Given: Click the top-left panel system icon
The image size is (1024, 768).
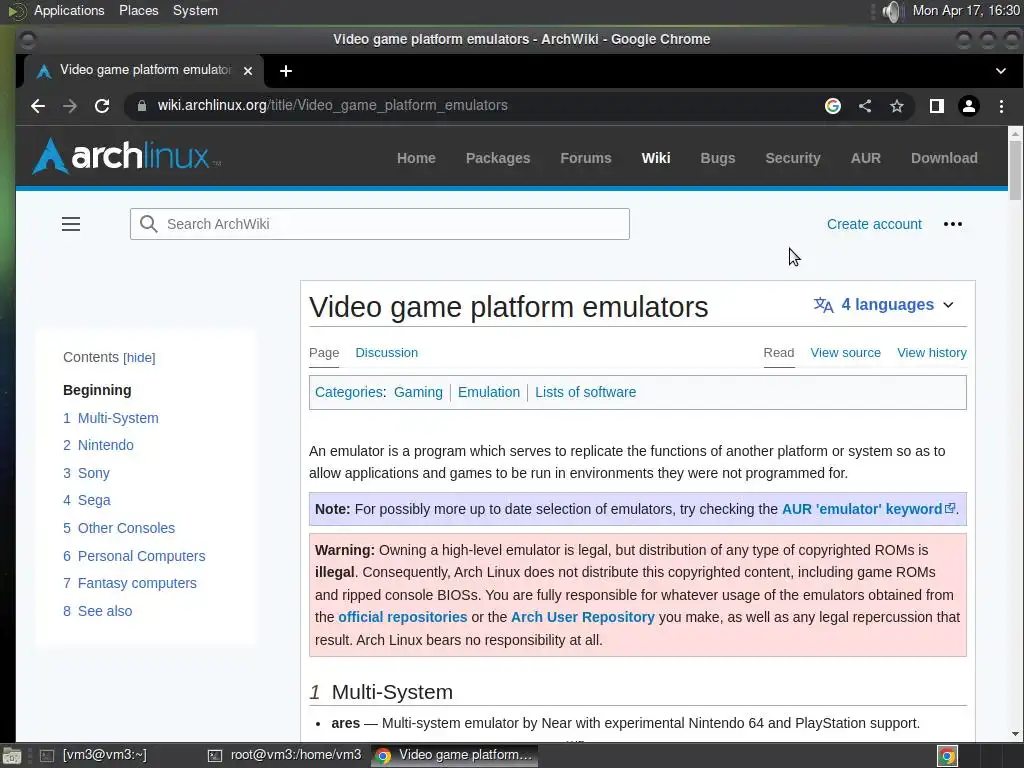Looking at the screenshot, I should 16,11.
